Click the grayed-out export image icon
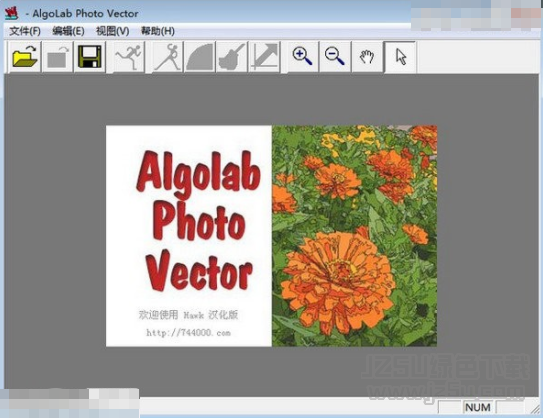Viewport: 543px width, 418px height. click(57, 56)
